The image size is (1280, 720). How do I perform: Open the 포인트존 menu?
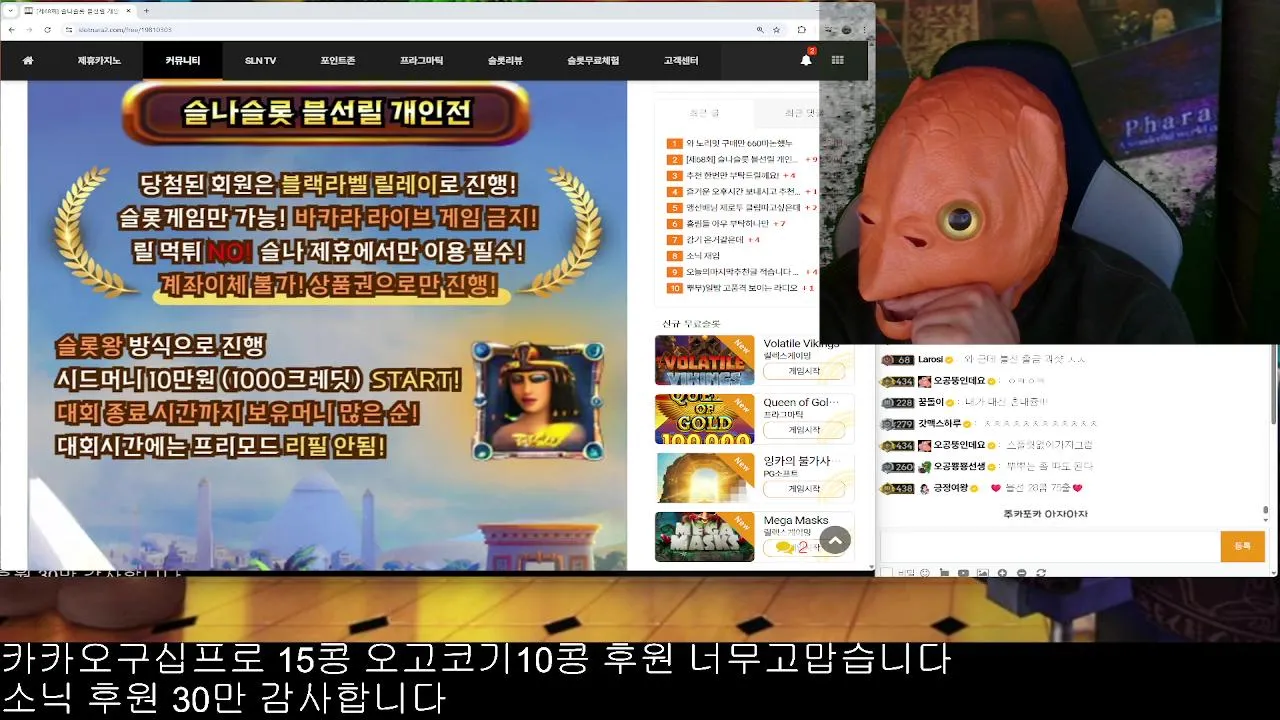pyautogui.click(x=338, y=61)
